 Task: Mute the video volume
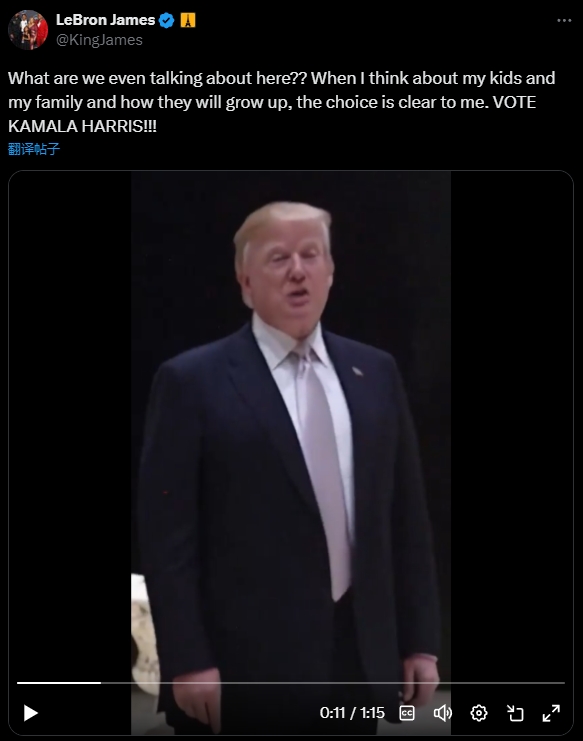(x=443, y=713)
